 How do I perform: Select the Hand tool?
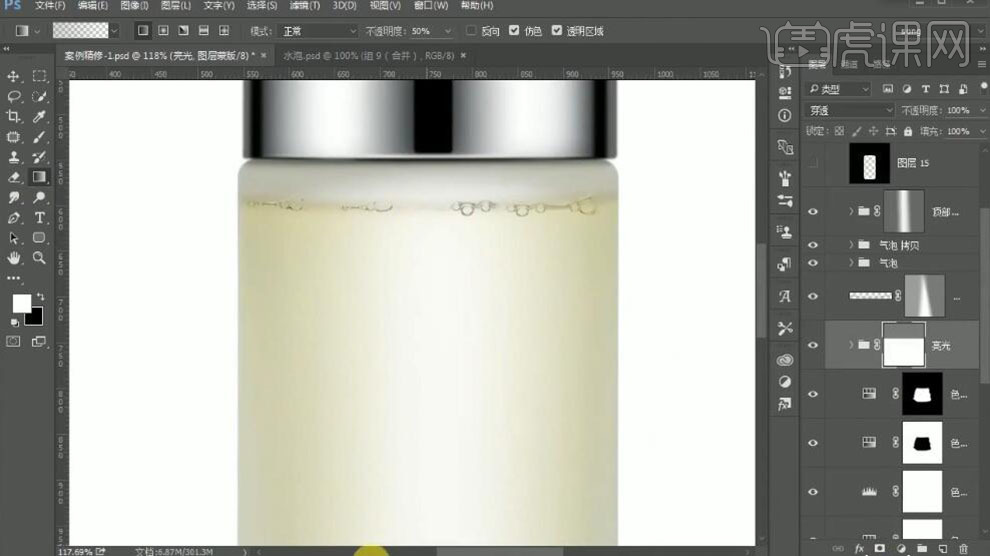(13, 258)
